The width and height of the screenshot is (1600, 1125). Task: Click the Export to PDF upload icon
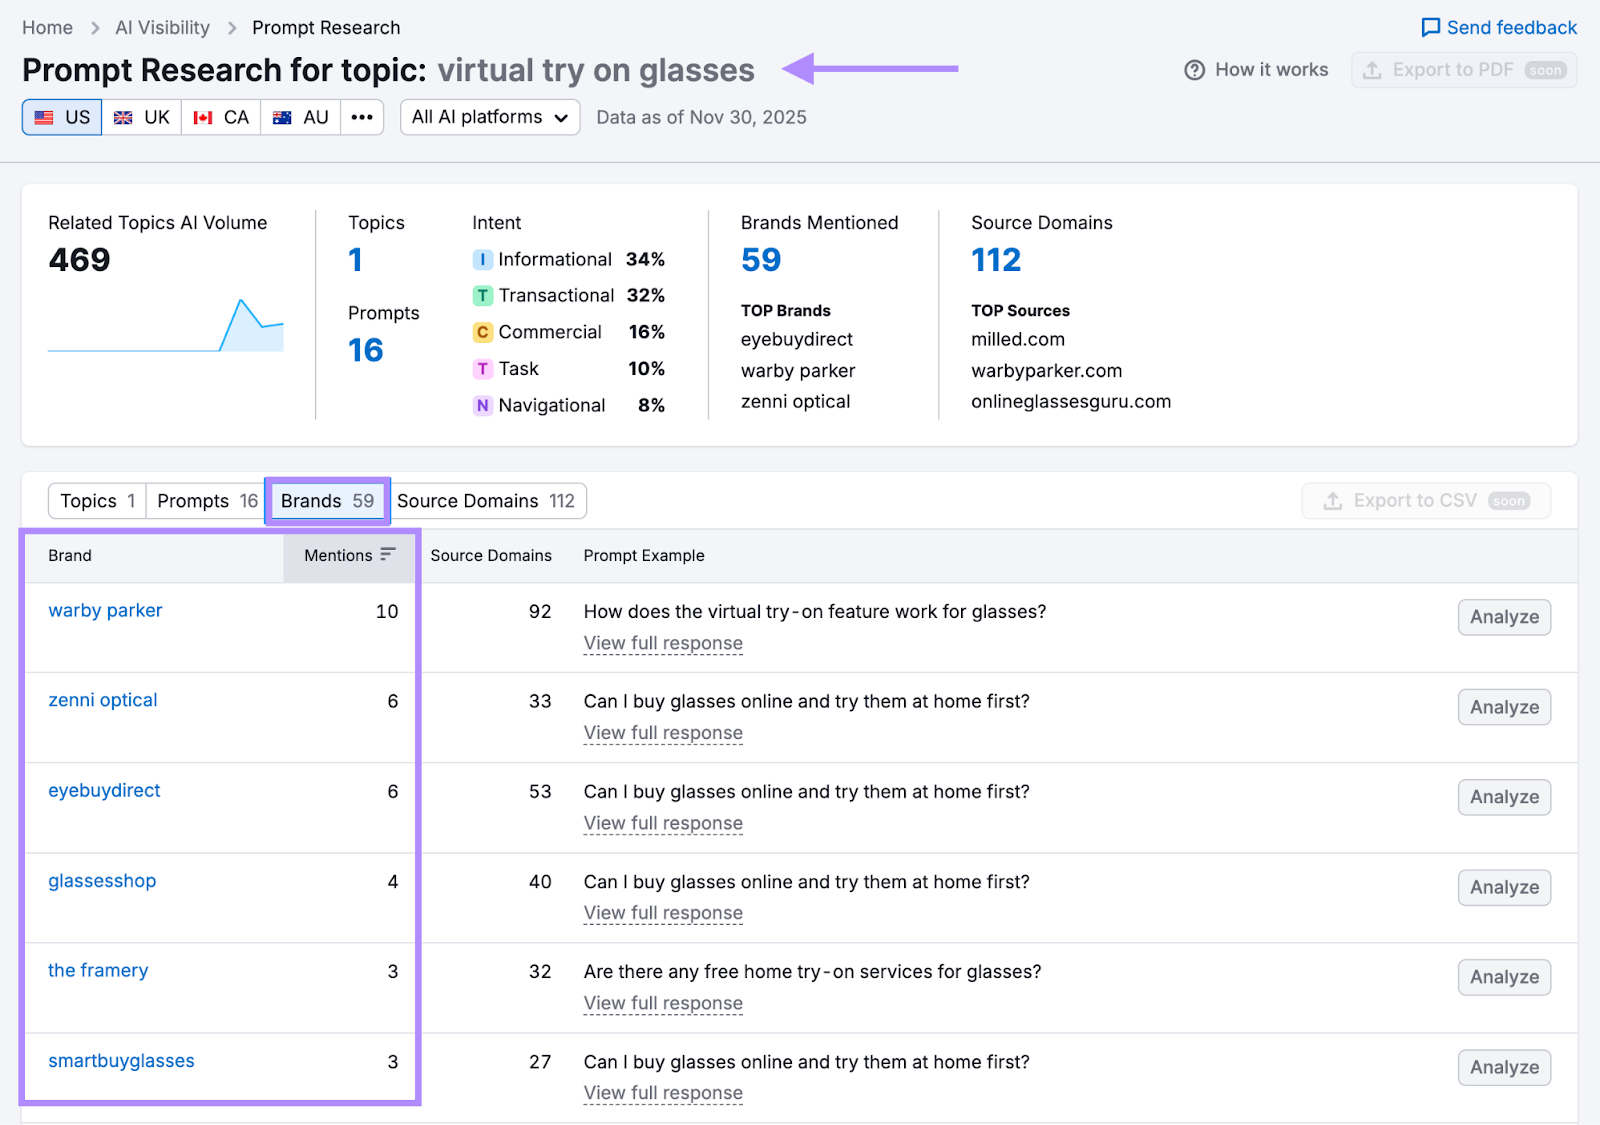(x=1372, y=70)
